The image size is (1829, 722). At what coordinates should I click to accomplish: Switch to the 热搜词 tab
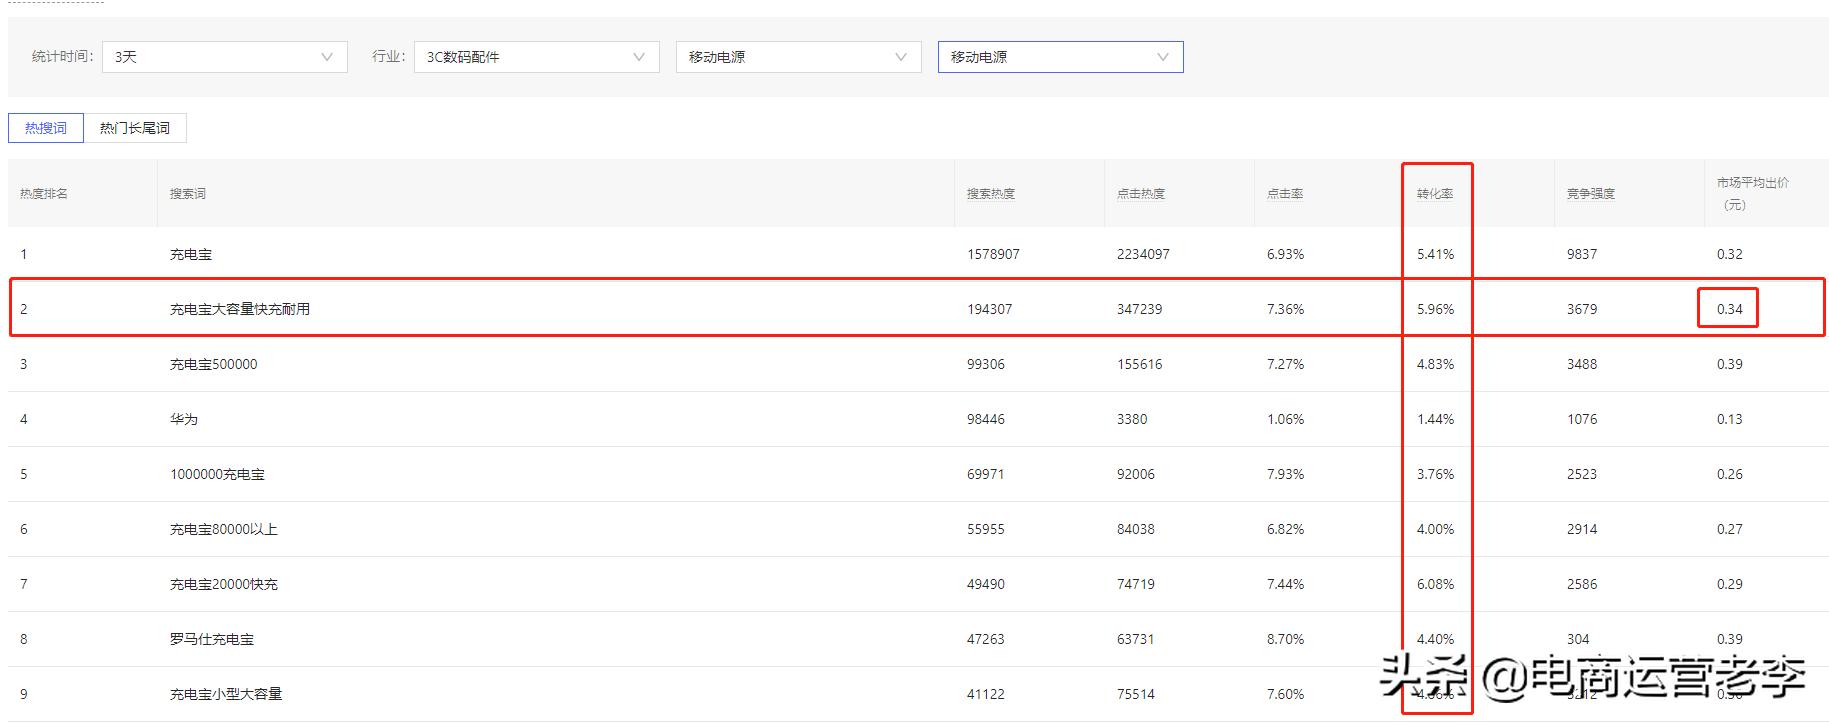tap(46, 128)
